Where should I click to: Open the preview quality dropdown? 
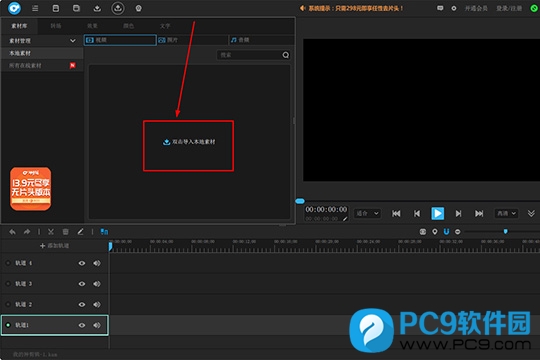coord(506,214)
